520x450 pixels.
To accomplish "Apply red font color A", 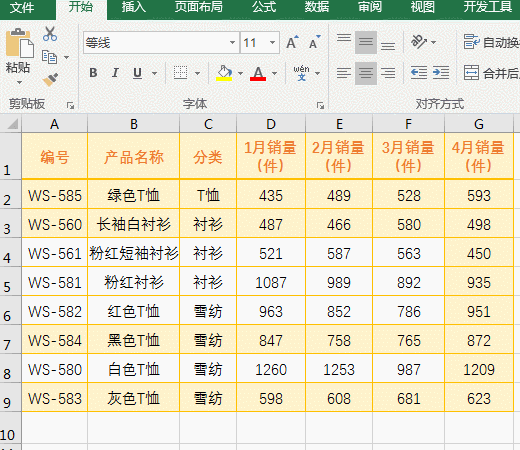I will [258, 73].
